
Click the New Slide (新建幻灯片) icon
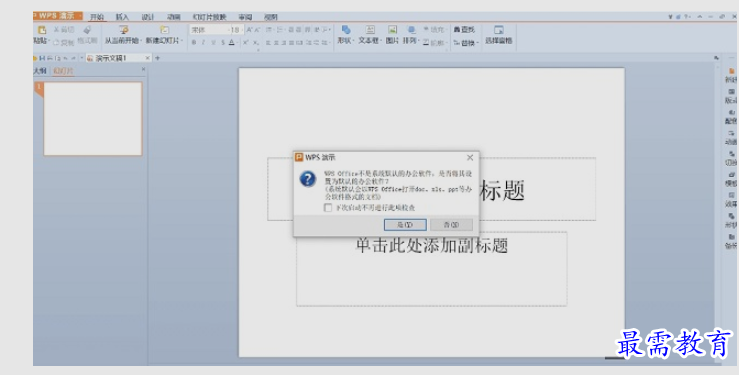coord(164,30)
